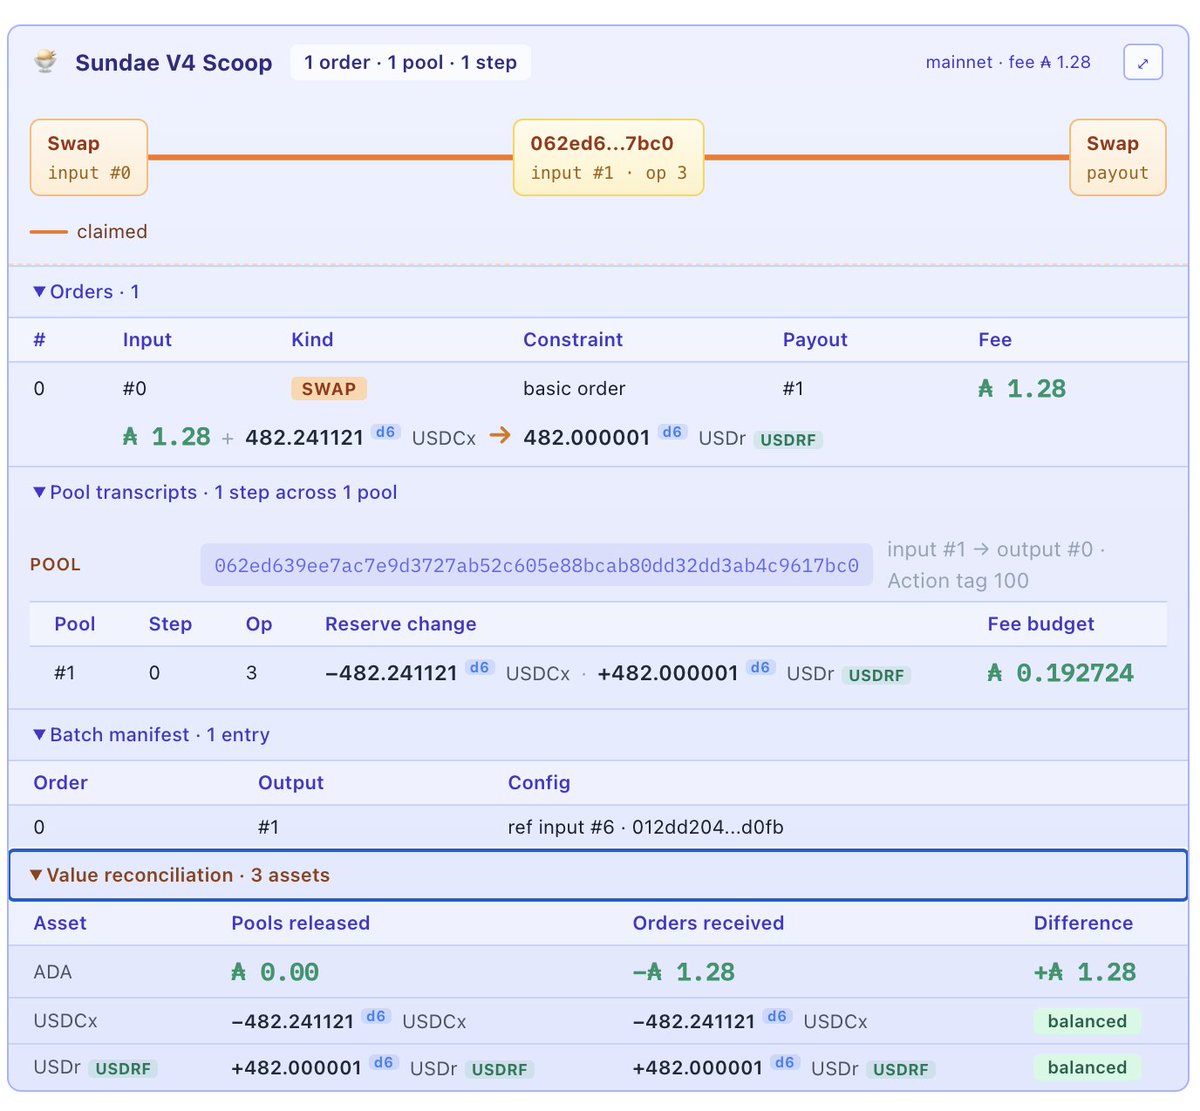This screenshot has width=1200, height=1111.
Task: Click the USDCx asset label in reconciliation
Action: pos(66,1021)
